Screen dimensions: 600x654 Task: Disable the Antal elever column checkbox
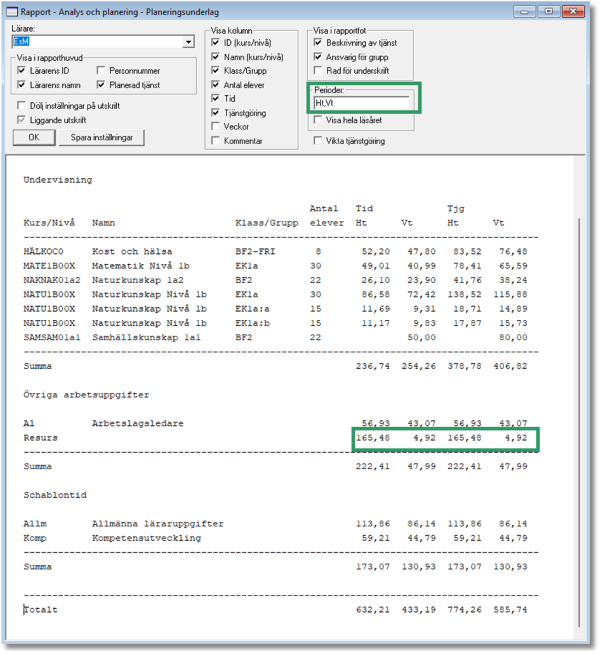tap(217, 86)
